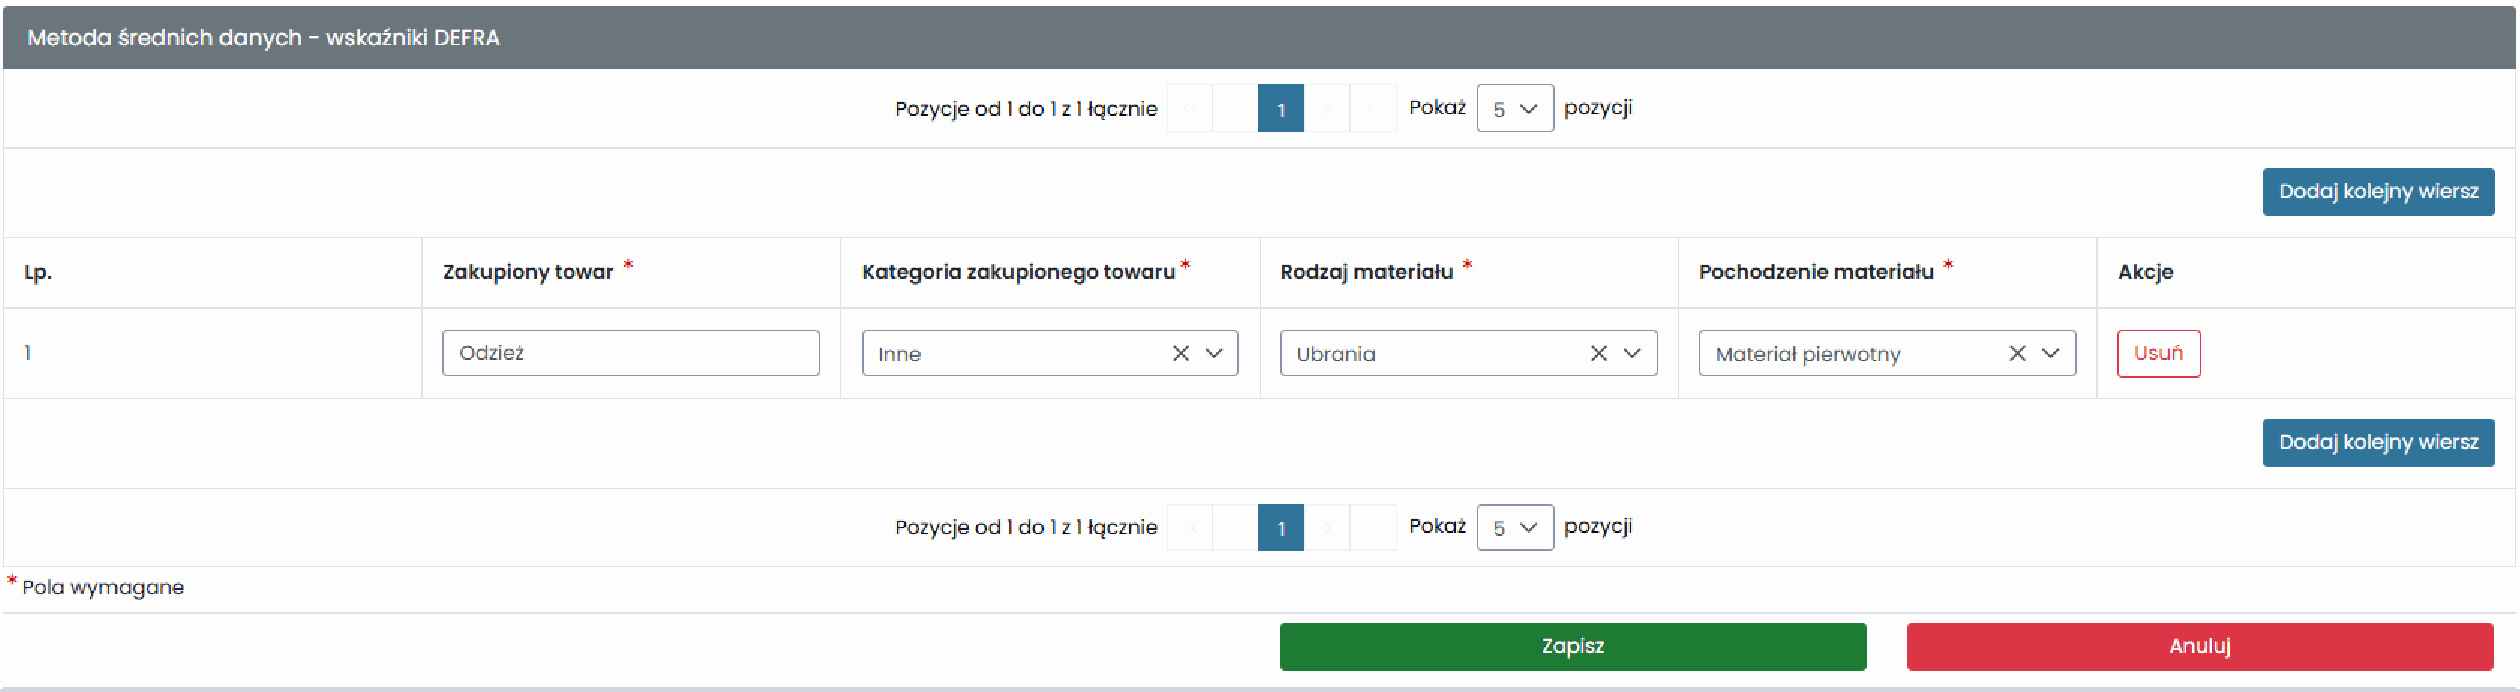This screenshot has height=692, width=2520.
Task: Remove row with the Usuń button
Action: coord(2158,353)
